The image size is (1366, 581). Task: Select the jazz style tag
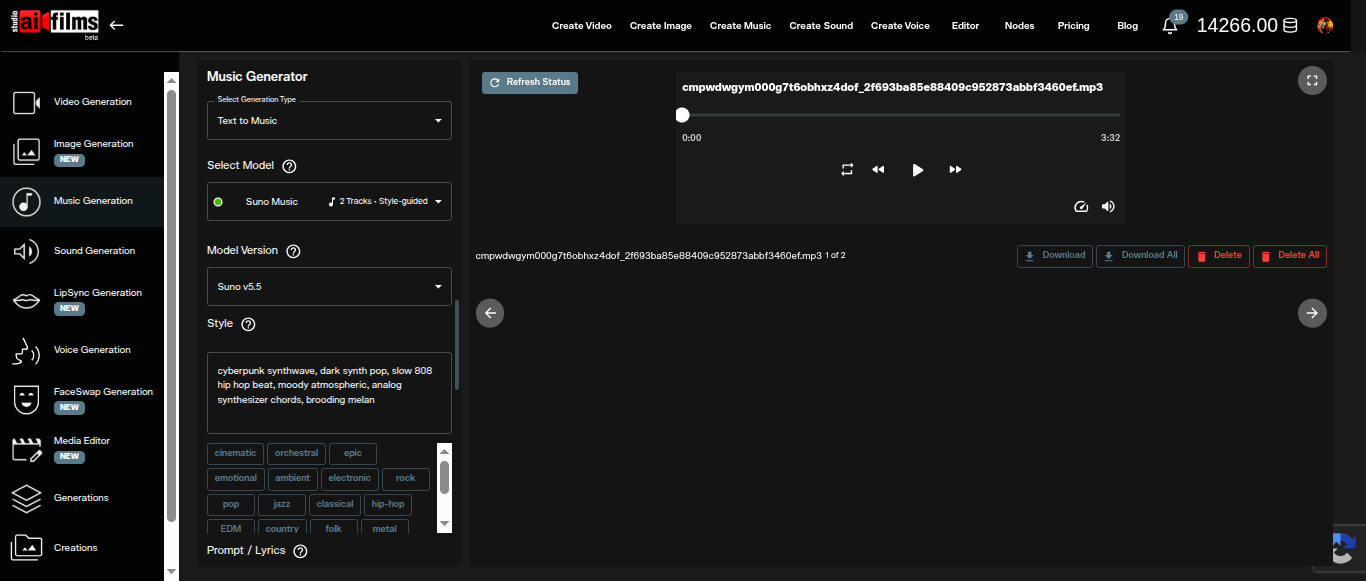(x=282, y=505)
